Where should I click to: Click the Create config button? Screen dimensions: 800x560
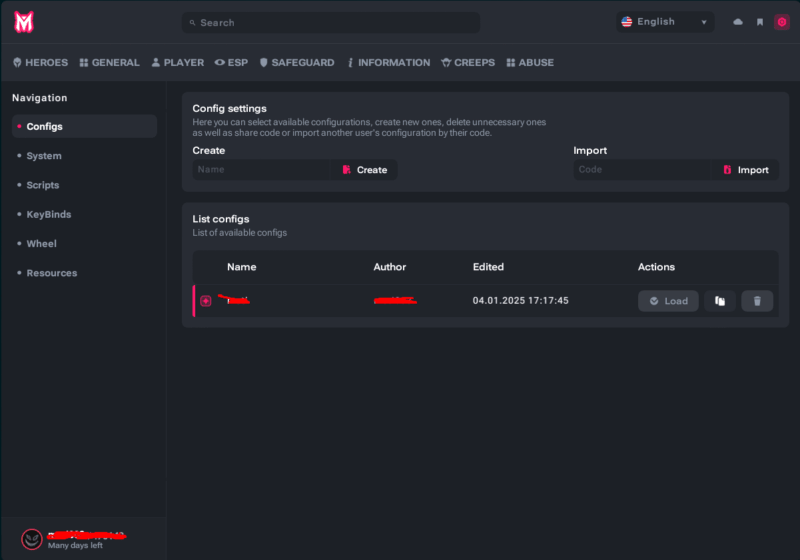tap(364, 170)
